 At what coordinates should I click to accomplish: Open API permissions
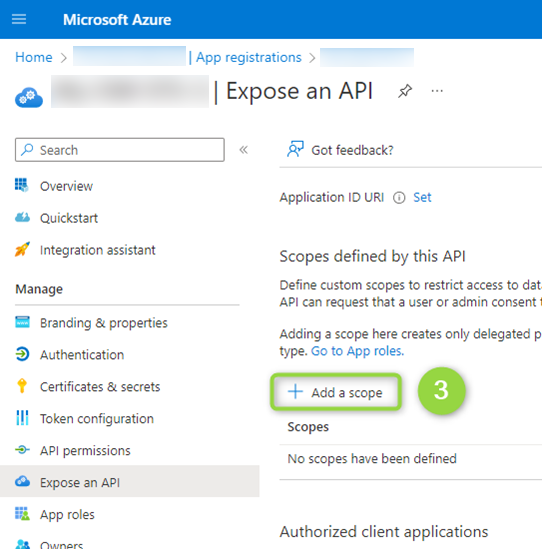tap(85, 451)
